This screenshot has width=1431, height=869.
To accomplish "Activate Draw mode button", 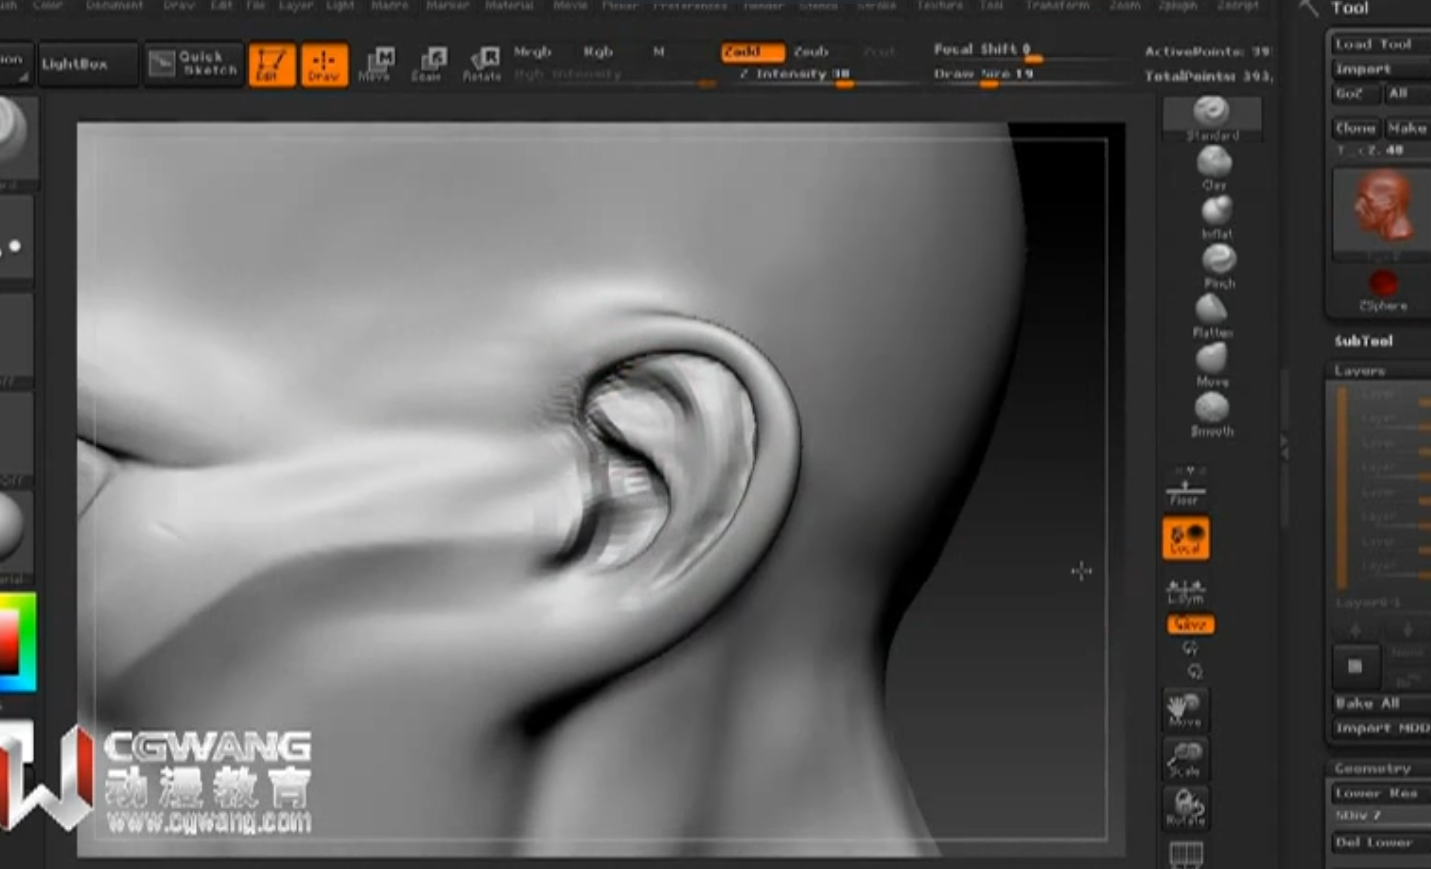I will coord(324,65).
